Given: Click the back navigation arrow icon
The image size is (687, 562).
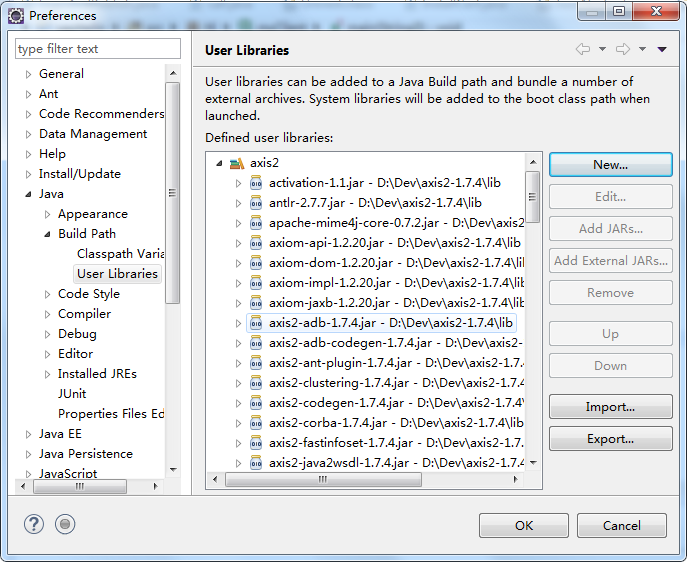Looking at the screenshot, I should pyautogui.click(x=583, y=49).
